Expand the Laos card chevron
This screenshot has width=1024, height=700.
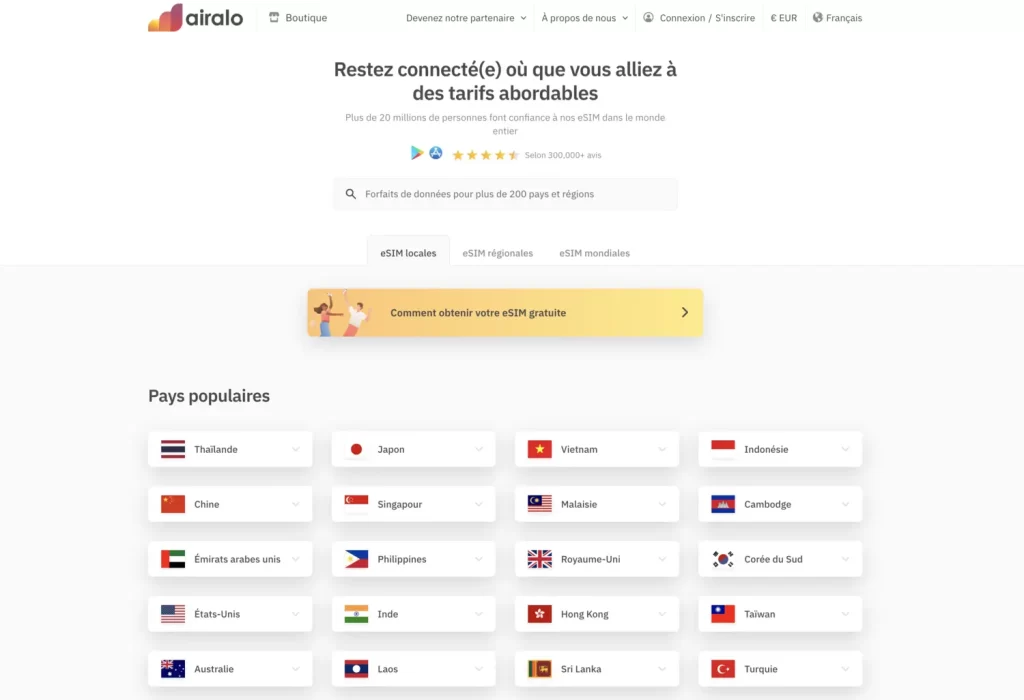[479, 669]
